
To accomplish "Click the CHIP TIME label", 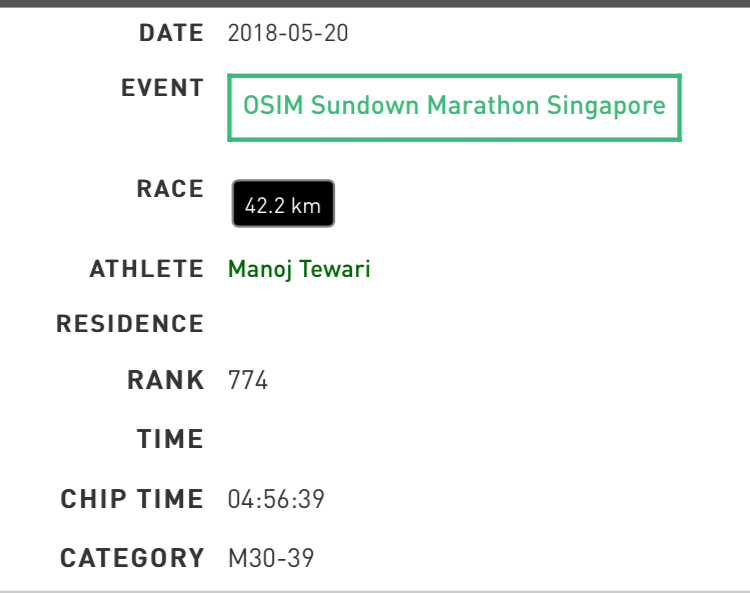I will coord(132,499).
